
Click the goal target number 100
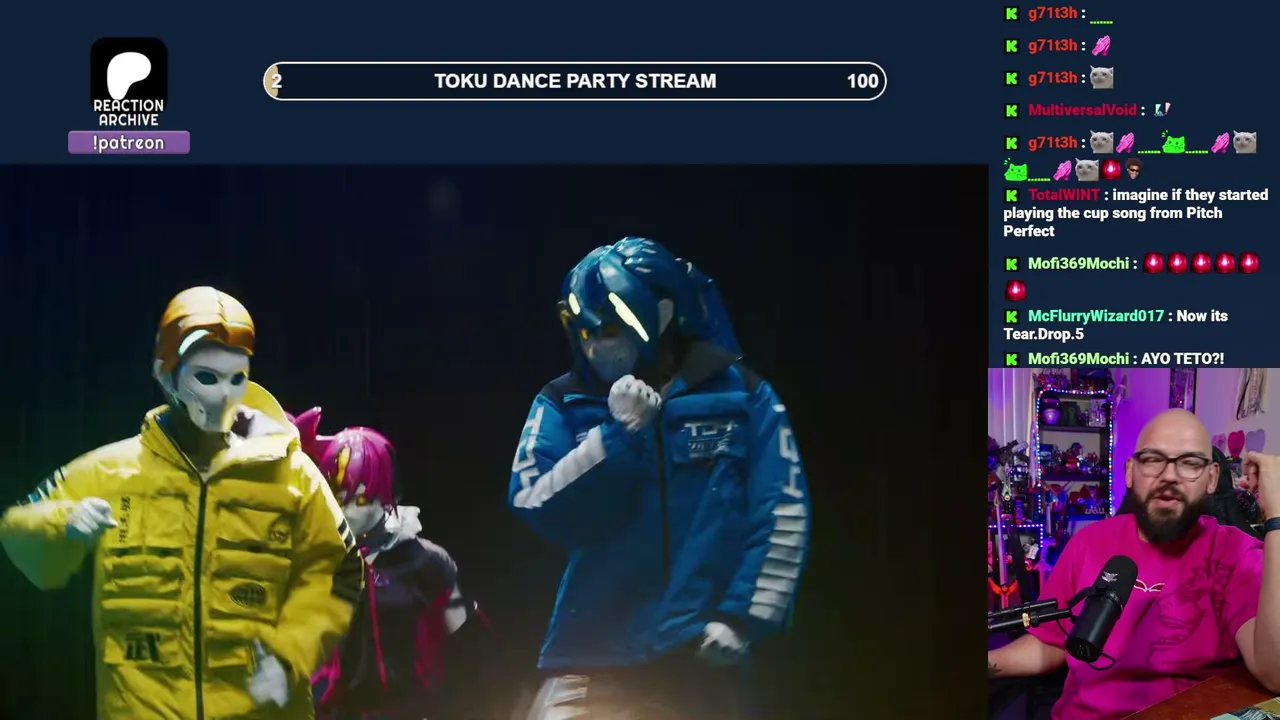[x=862, y=81]
